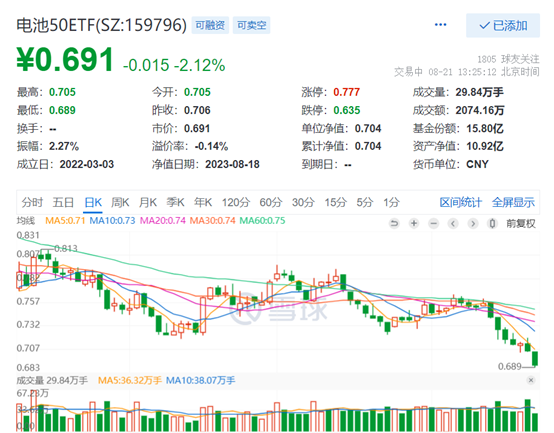Open 区间统计 interval statistics
The image size is (554, 433).
tap(460, 202)
